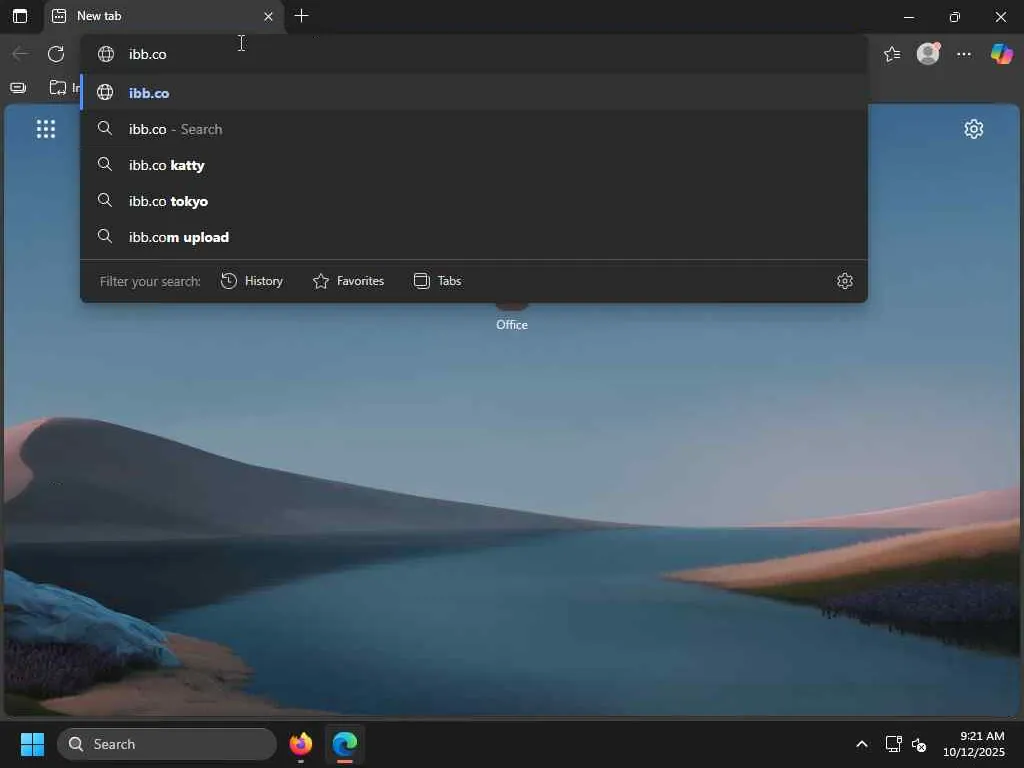The height and width of the screenshot is (768, 1024).
Task: Minimize the Edge window
Action: click(909, 17)
